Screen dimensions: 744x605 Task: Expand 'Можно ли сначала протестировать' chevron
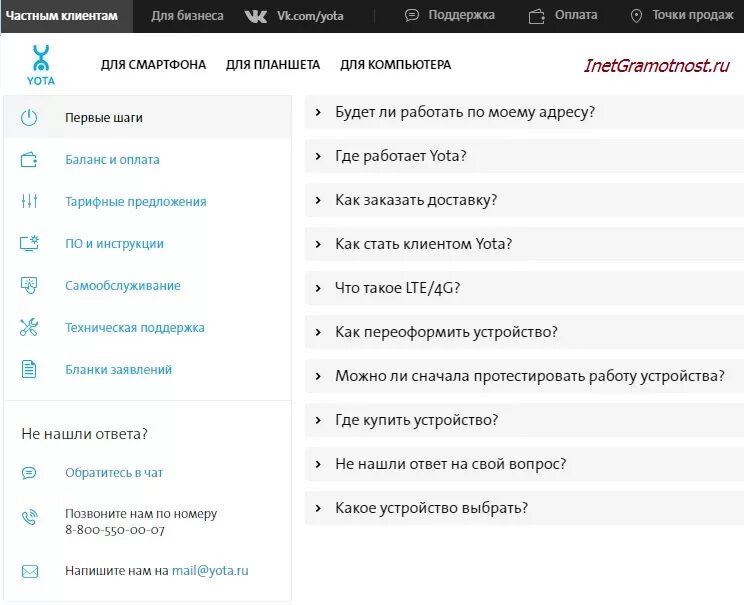pos(318,376)
